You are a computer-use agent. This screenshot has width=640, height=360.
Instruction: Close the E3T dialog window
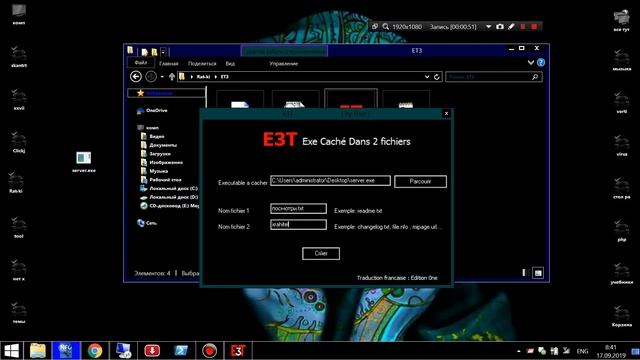click(446, 113)
